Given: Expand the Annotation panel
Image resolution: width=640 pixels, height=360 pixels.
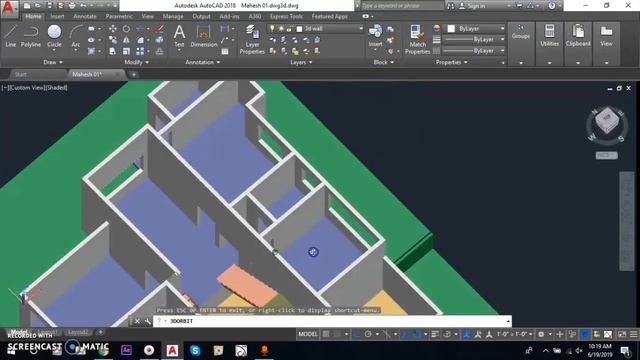Looking at the screenshot, I should (x=203, y=62).
